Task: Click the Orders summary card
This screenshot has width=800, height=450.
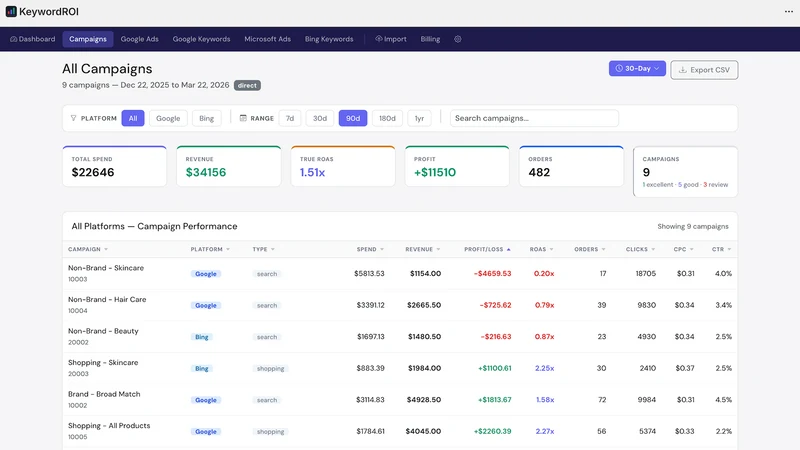Action: pos(571,166)
